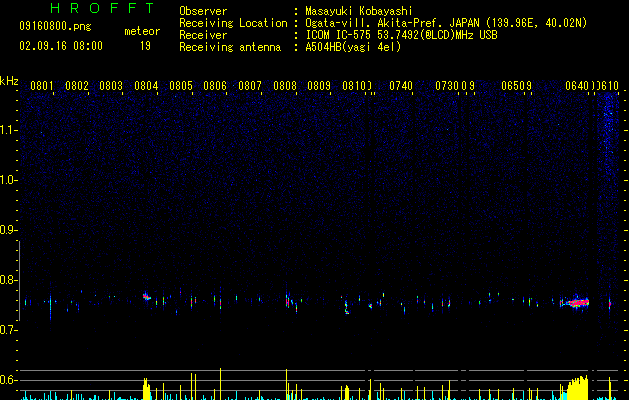Click the kHz axis unit label
This screenshot has width=629, height=400.
pos(9,81)
